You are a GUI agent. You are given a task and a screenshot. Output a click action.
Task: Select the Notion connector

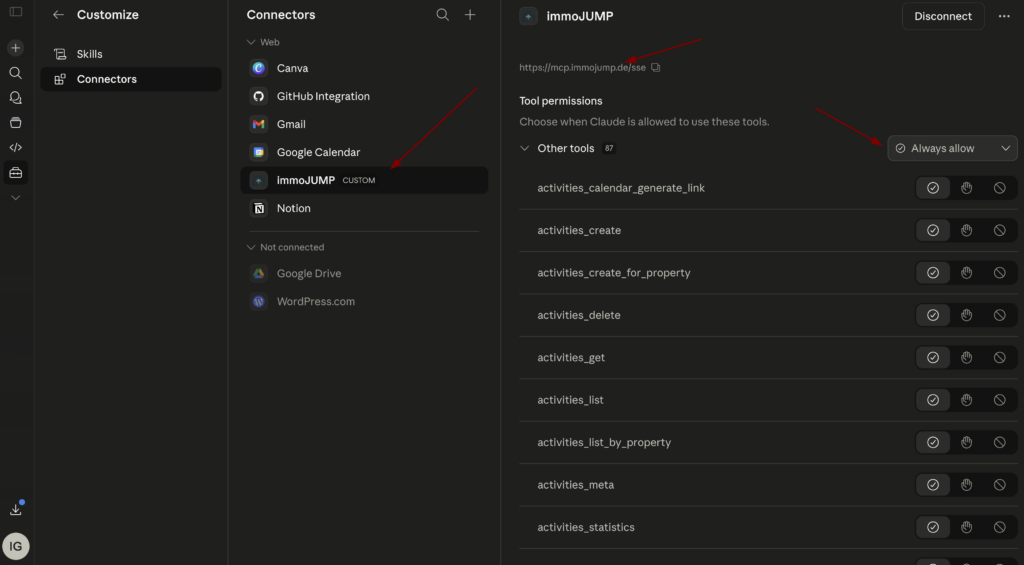(293, 208)
